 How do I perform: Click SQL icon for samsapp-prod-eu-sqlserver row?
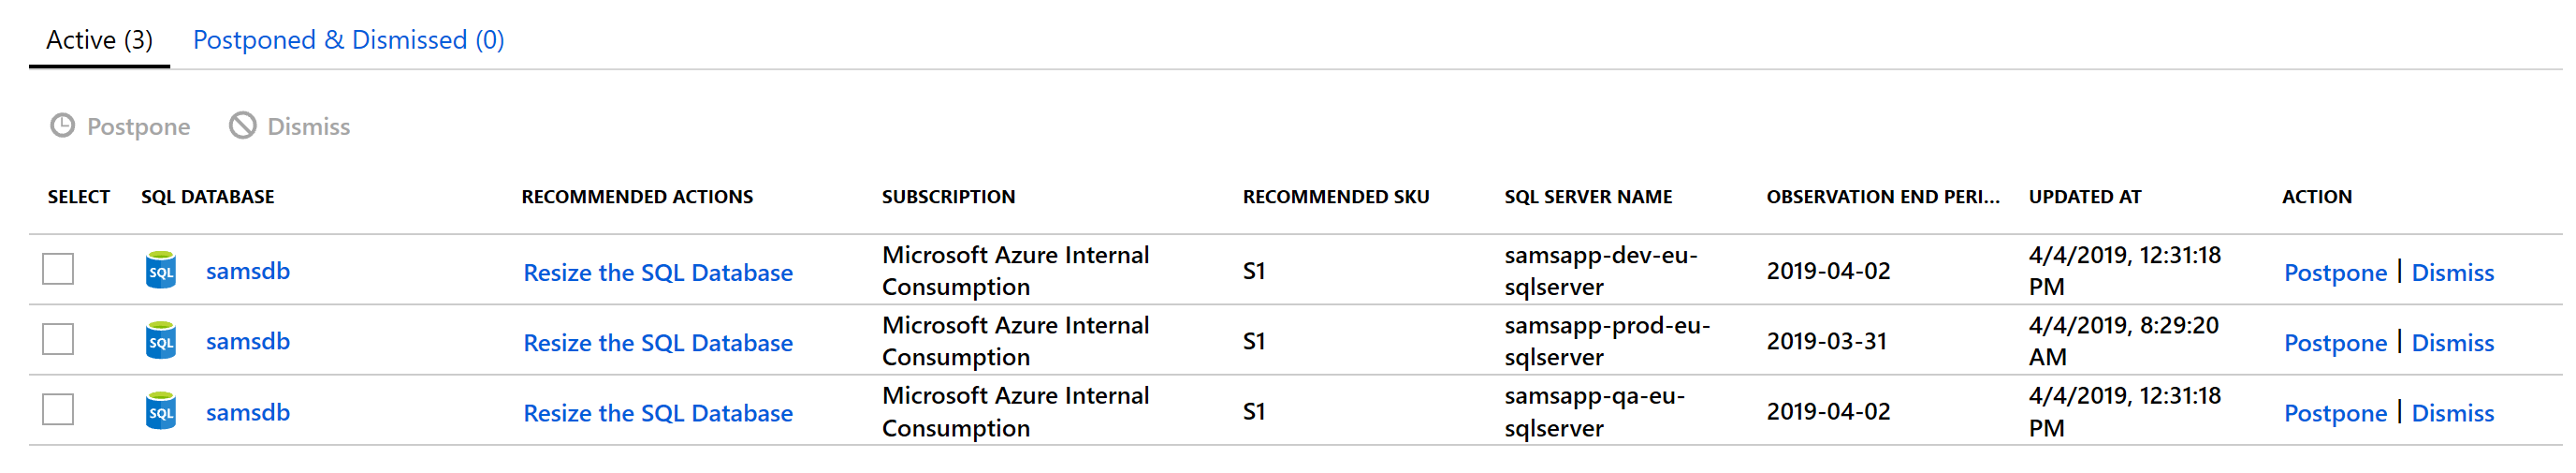pos(161,341)
